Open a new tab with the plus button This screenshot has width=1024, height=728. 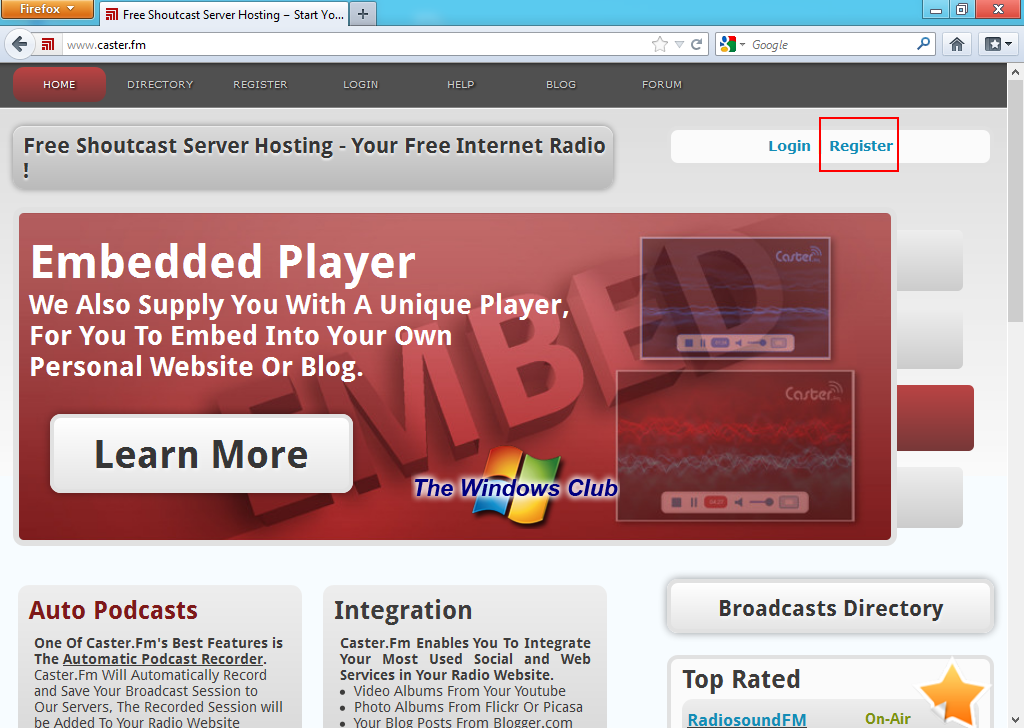point(363,14)
